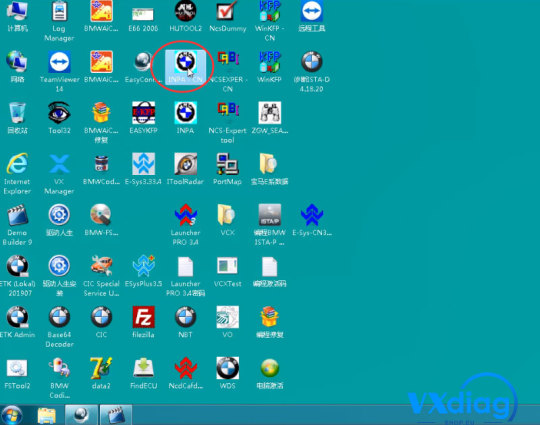Open the FindECU shortcut
Viewport: 540px width, 425px height.
(x=143, y=373)
